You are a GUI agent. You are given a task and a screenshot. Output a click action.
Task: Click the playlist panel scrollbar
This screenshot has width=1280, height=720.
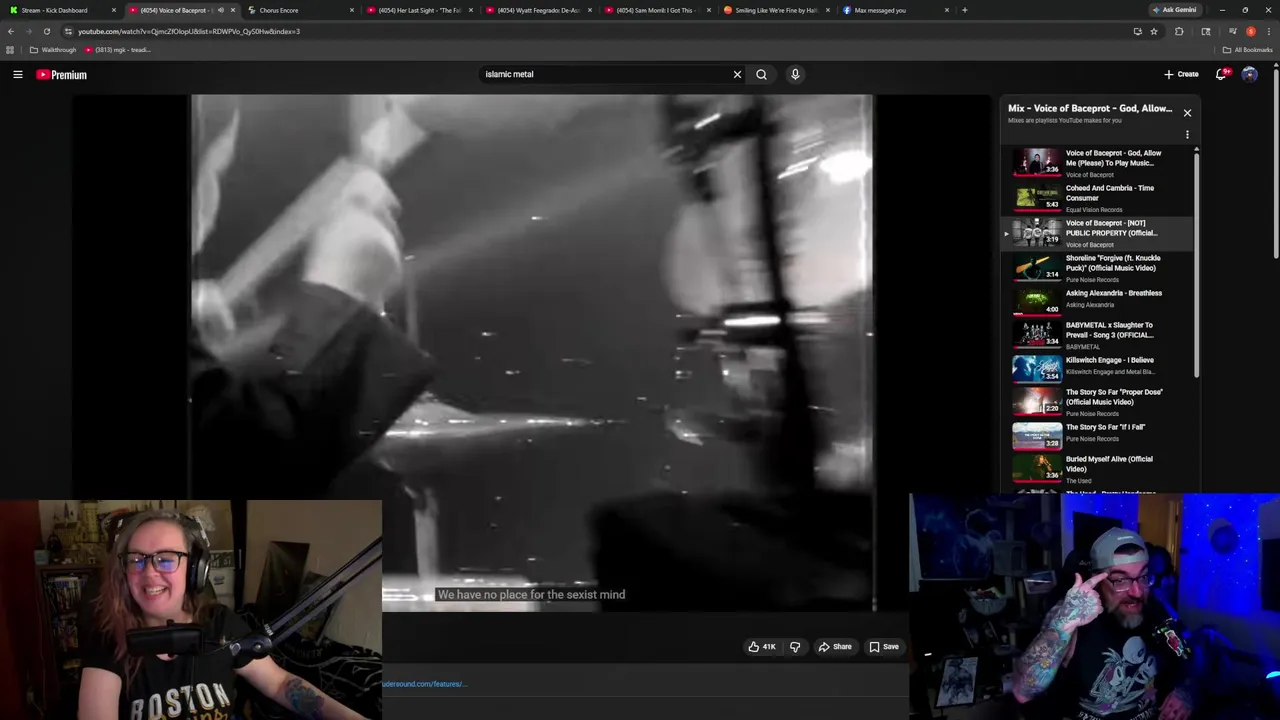coord(1196,263)
